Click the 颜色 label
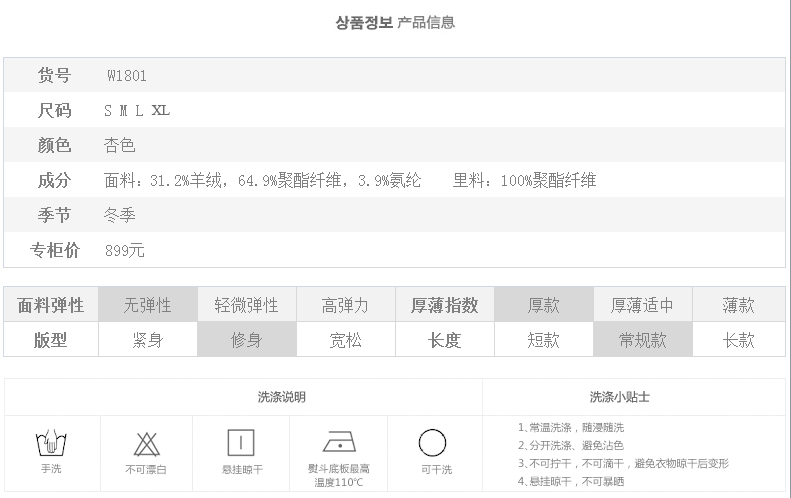 54,145
